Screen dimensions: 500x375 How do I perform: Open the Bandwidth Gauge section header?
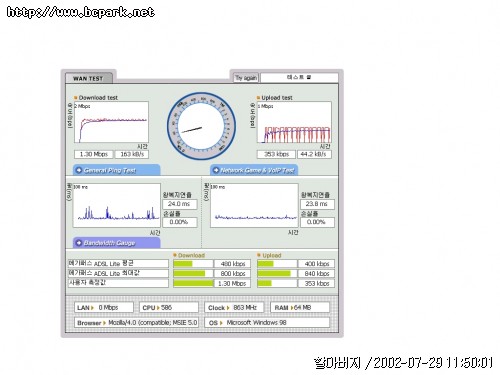pyautogui.click(x=116, y=243)
